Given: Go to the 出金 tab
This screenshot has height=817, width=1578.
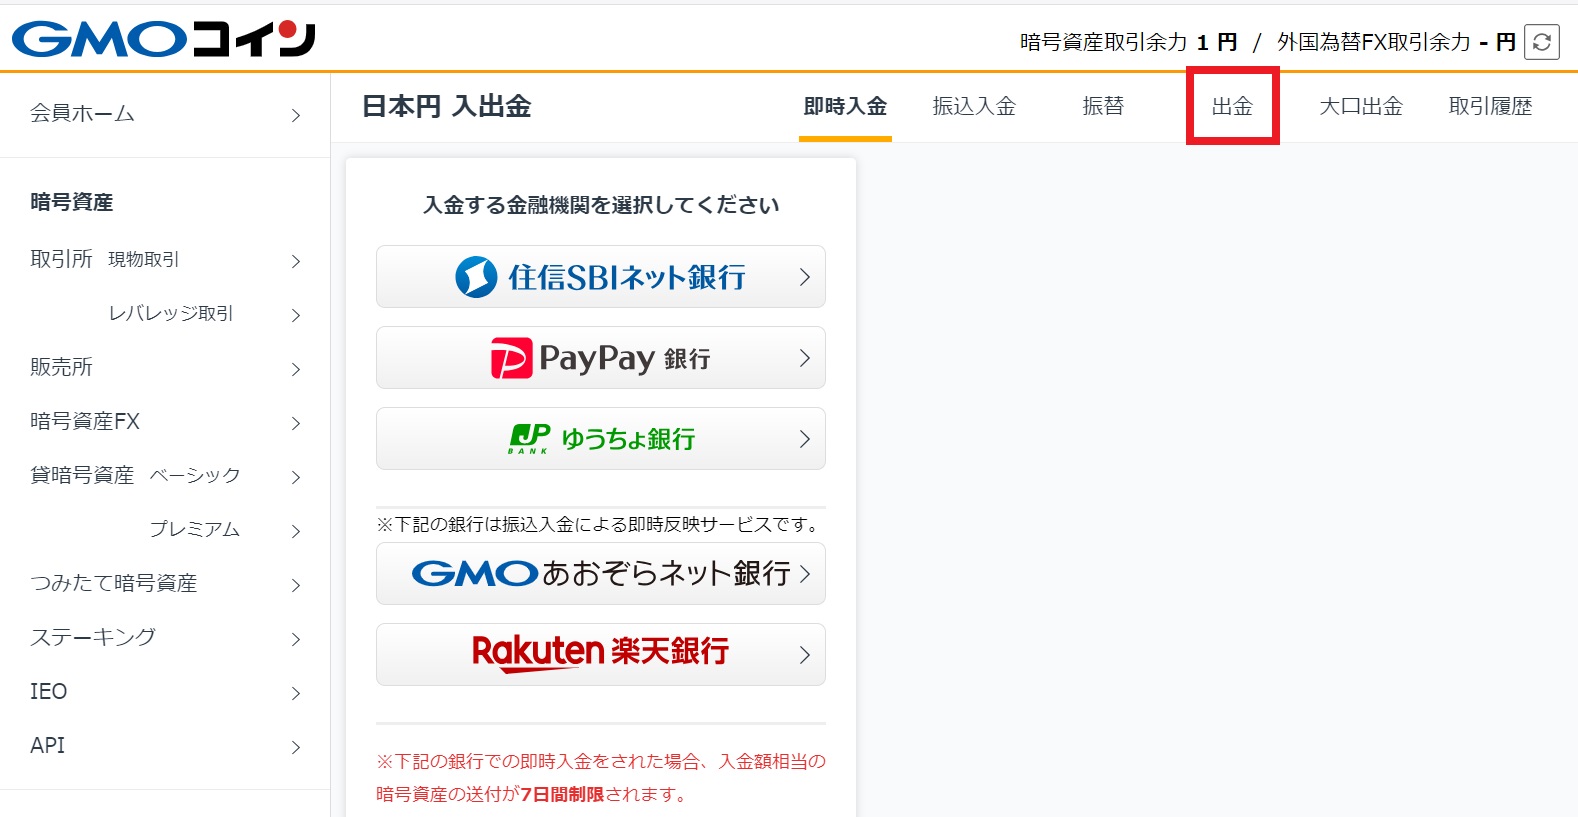Looking at the screenshot, I should click(x=1232, y=106).
